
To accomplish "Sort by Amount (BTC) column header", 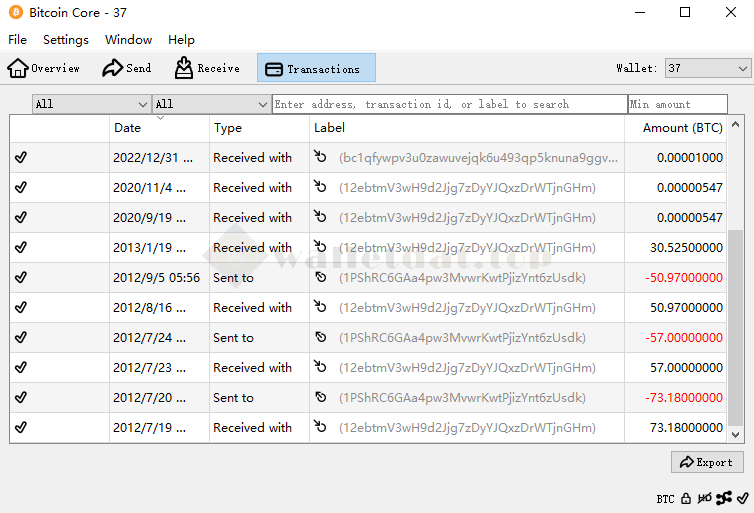I will pyautogui.click(x=682, y=128).
